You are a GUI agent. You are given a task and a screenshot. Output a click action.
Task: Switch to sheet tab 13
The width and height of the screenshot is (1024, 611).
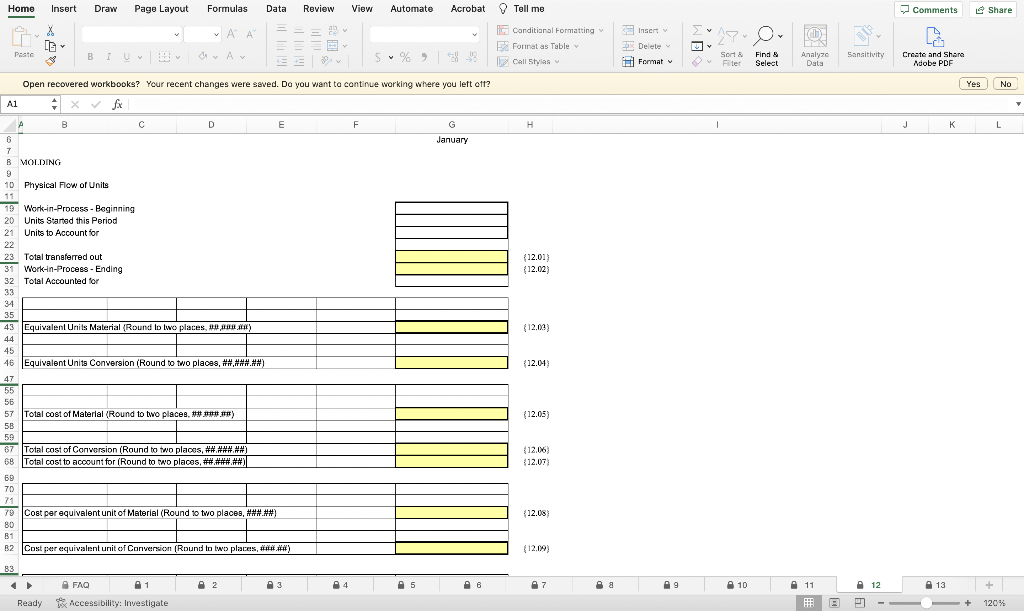coord(935,585)
